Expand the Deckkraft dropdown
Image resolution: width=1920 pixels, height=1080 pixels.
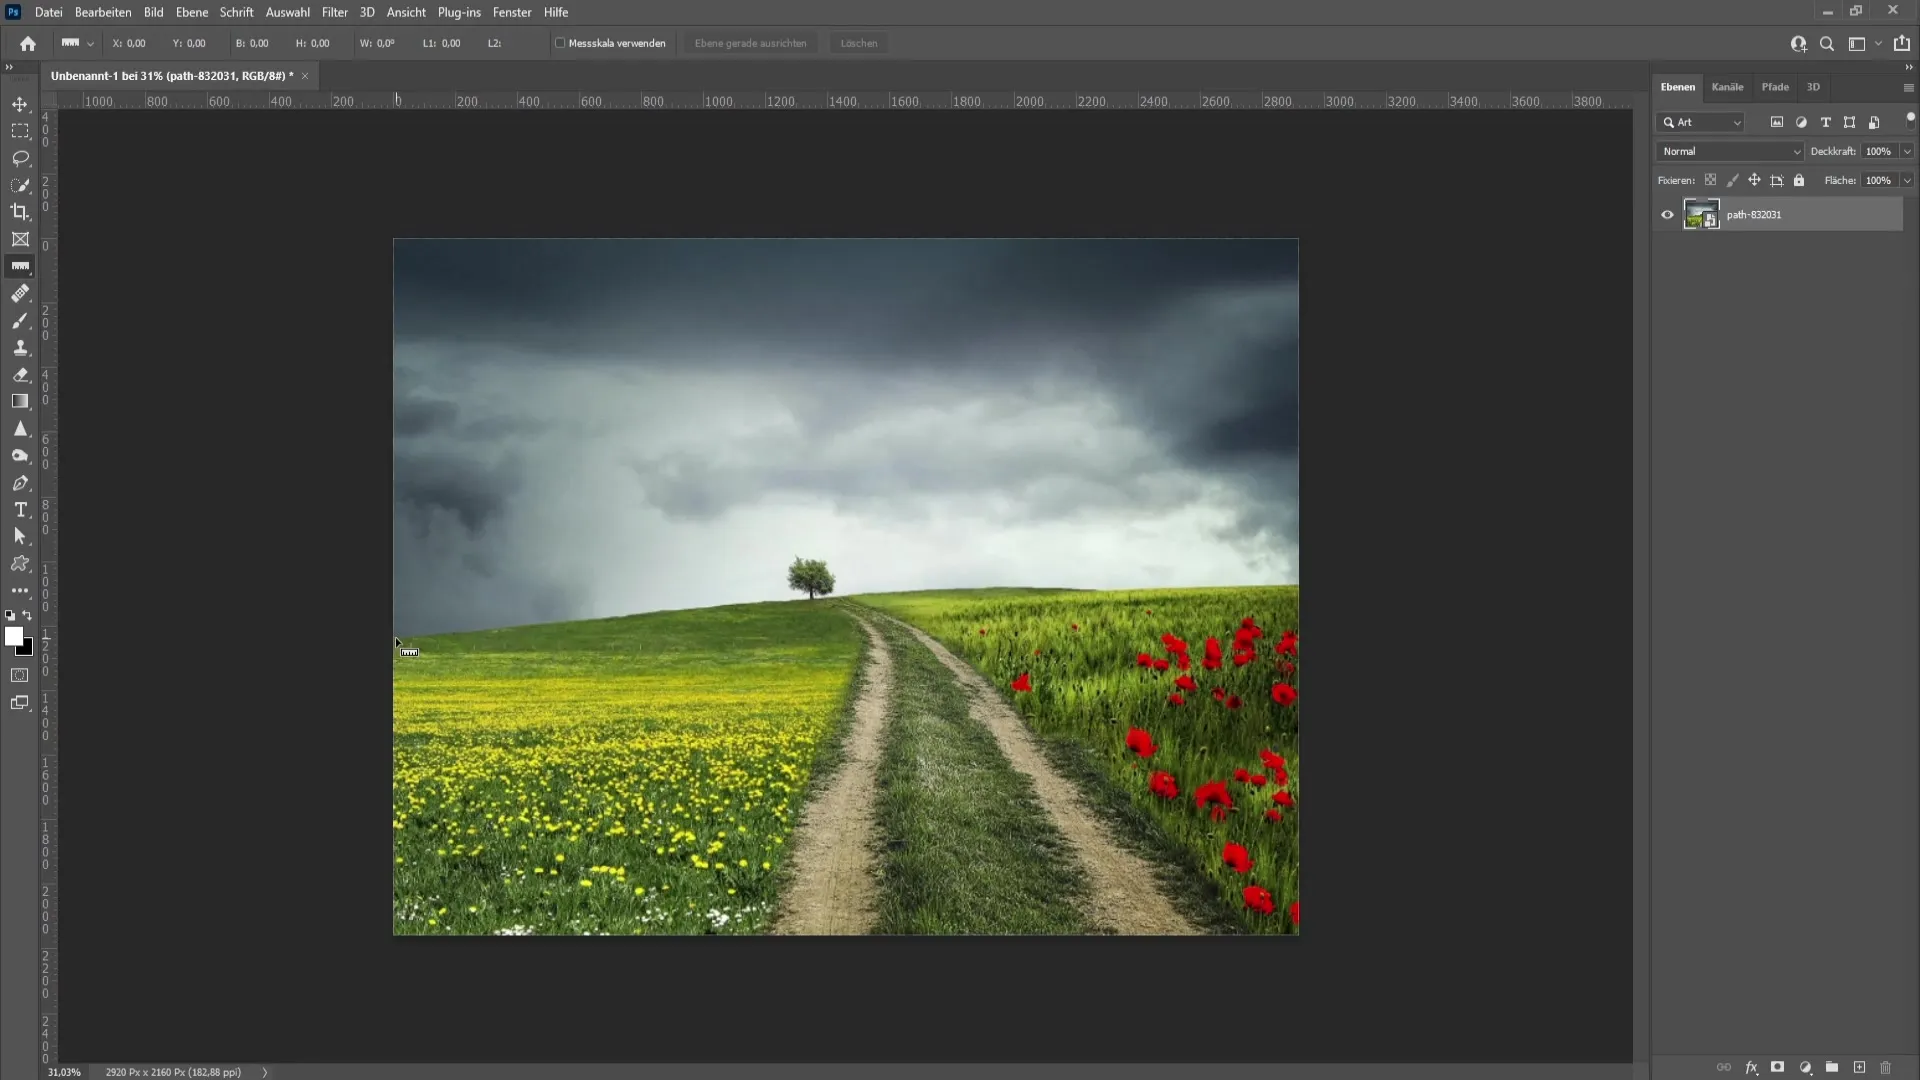[x=1911, y=150]
